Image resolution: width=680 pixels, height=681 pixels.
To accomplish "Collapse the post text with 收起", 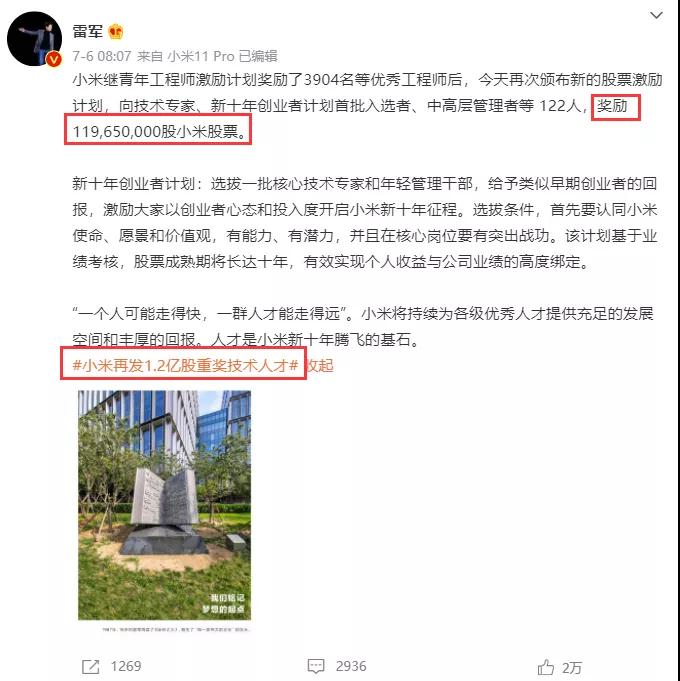I will pos(320,365).
